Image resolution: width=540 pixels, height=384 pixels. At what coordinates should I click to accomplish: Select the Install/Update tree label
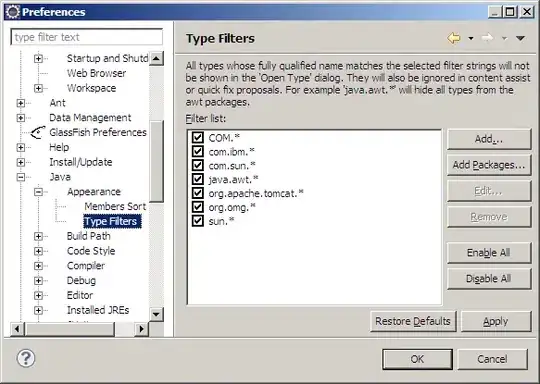click(81, 162)
